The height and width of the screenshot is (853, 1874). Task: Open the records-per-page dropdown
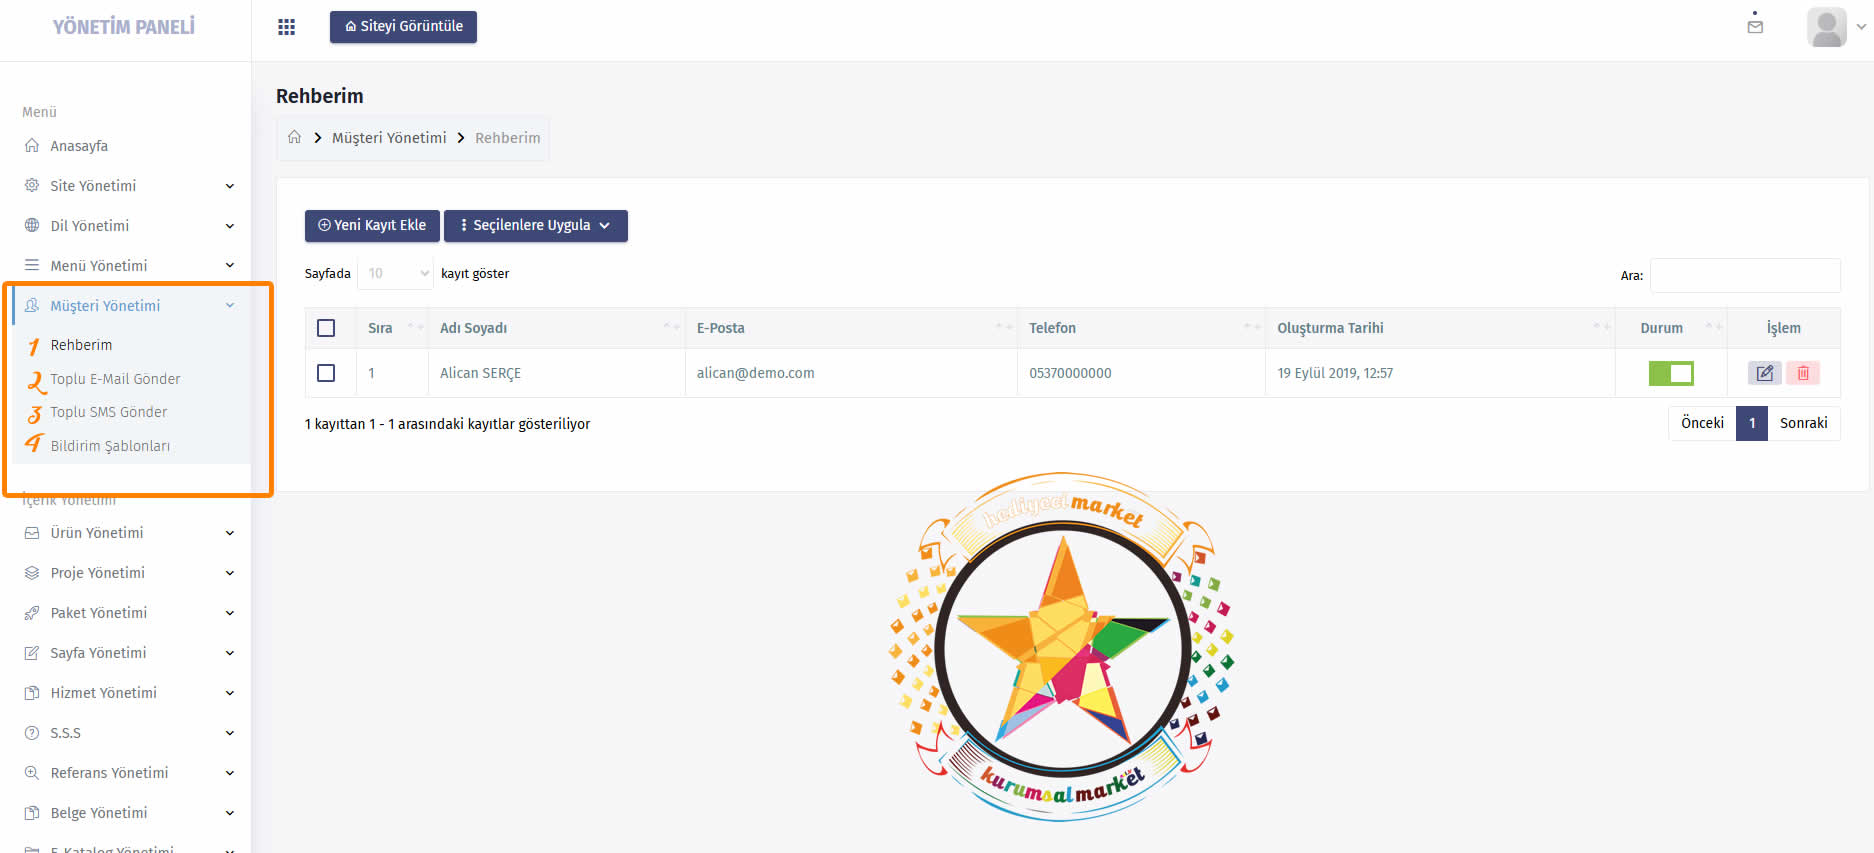395,273
